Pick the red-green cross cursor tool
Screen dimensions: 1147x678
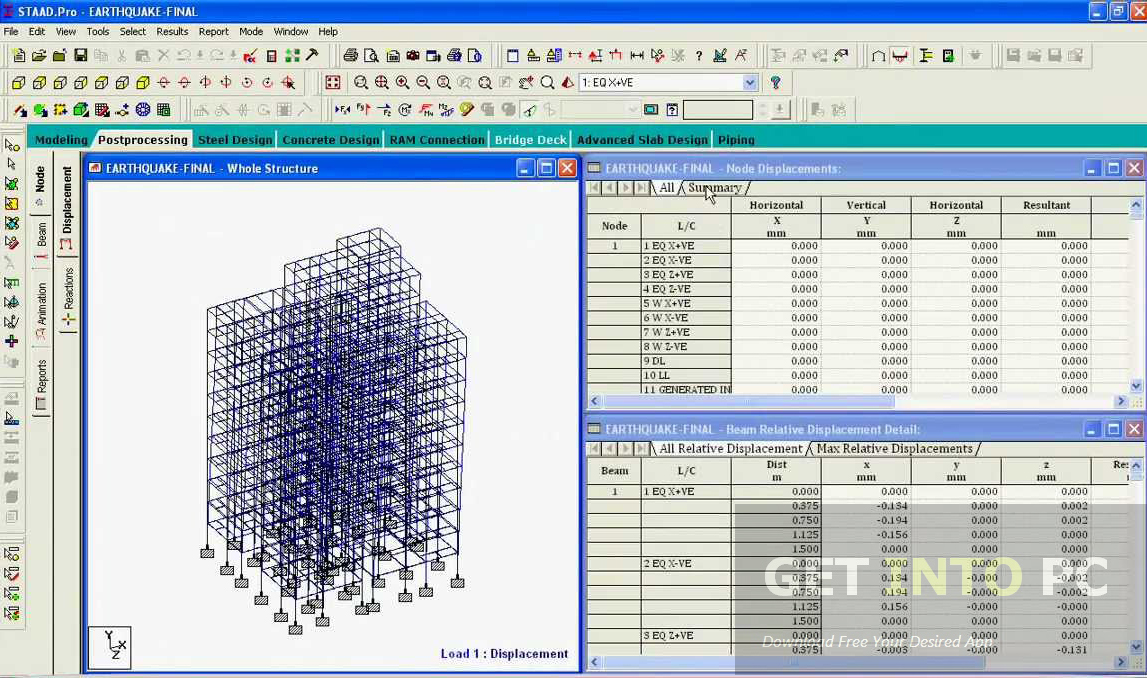pyautogui.click(x=12, y=341)
